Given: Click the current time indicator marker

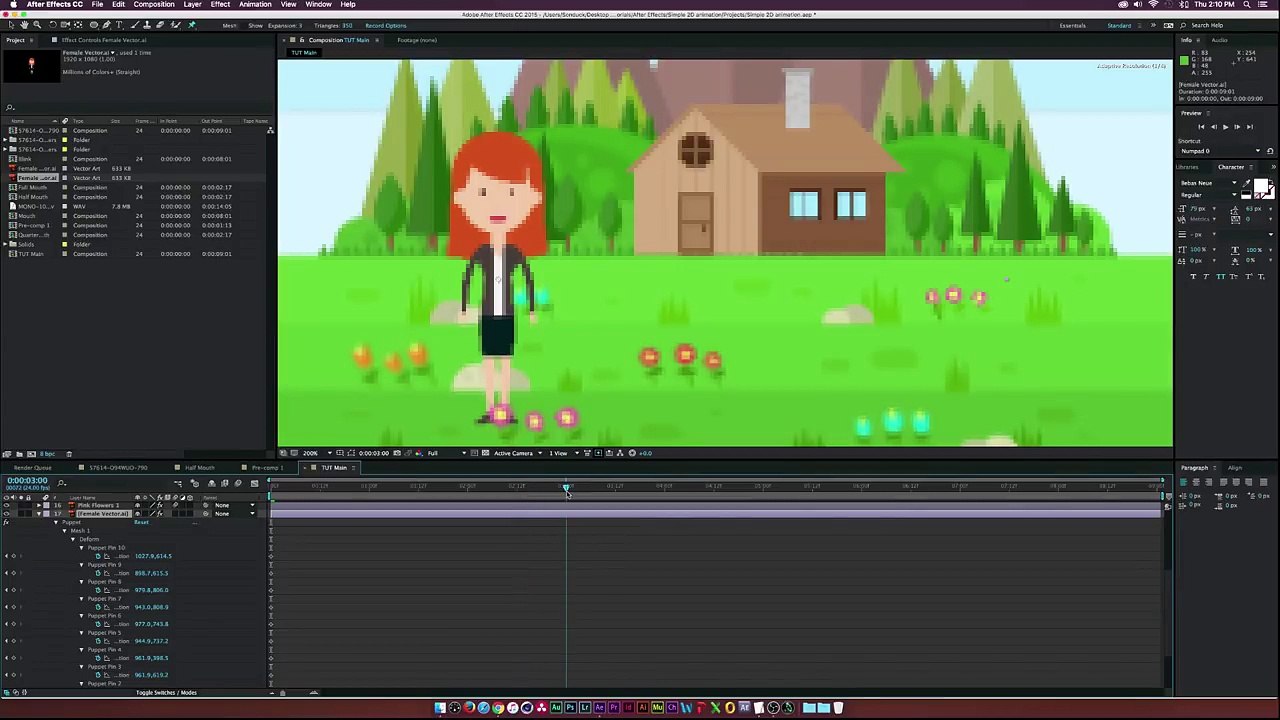Looking at the screenshot, I should [566, 488].
